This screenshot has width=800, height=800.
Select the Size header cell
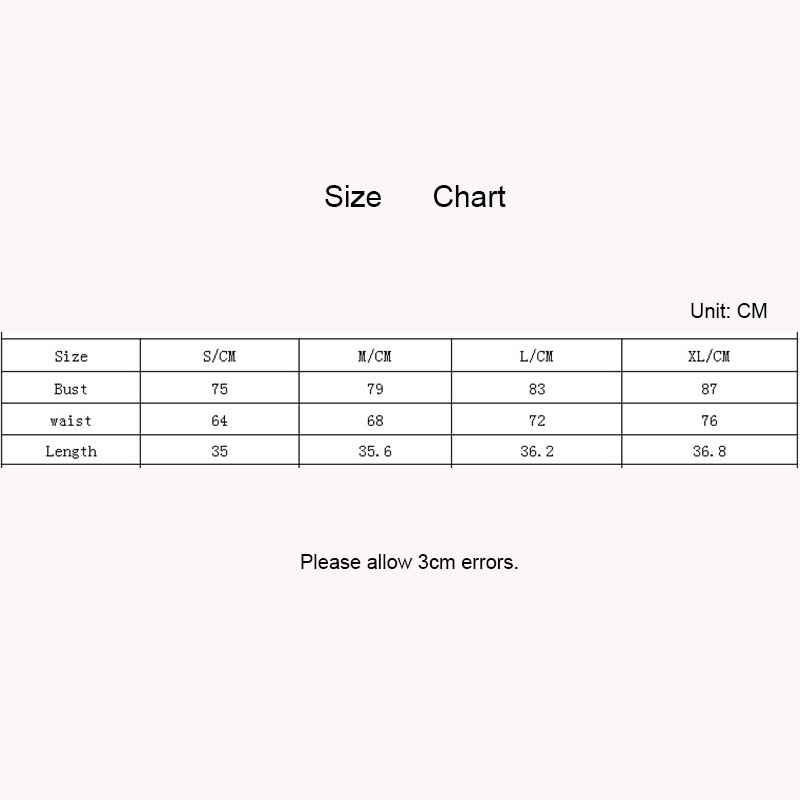71,357
